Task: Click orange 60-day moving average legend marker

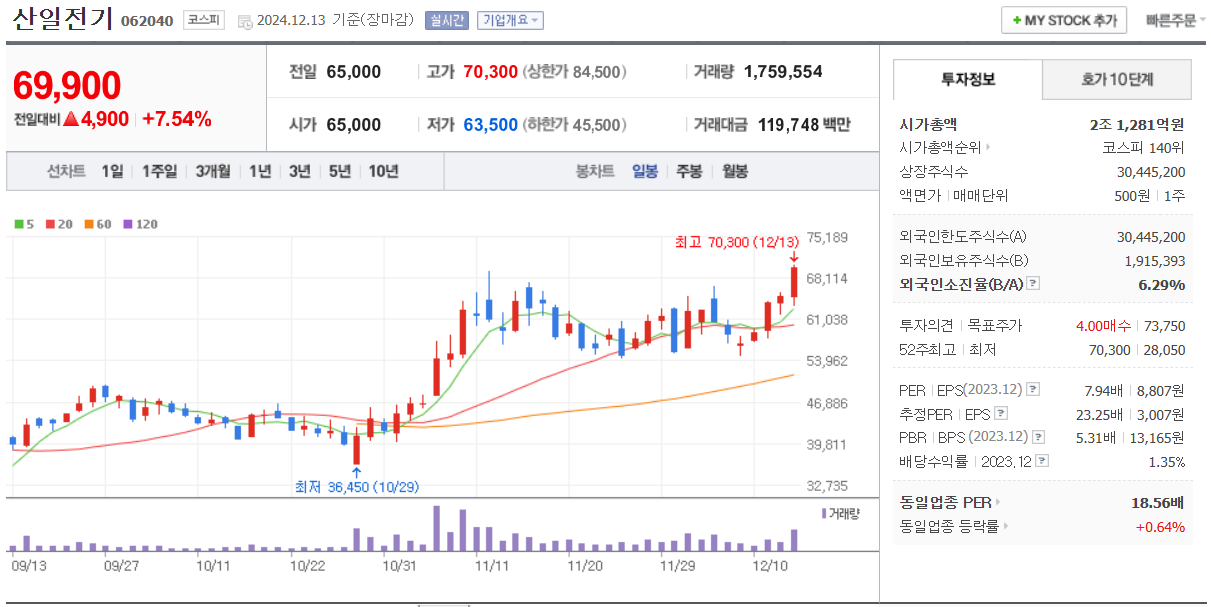Action: [x=88, y=224]
